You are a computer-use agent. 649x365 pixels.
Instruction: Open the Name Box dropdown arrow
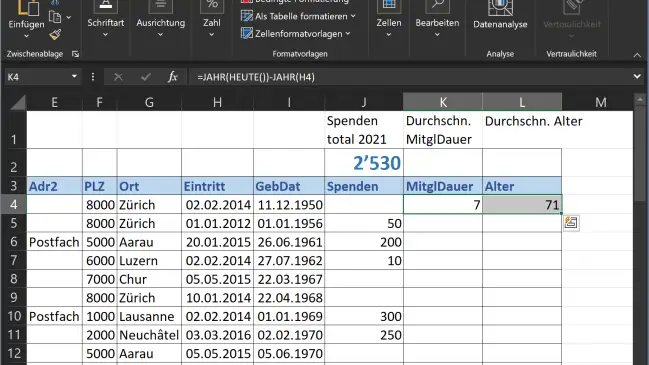74,77
